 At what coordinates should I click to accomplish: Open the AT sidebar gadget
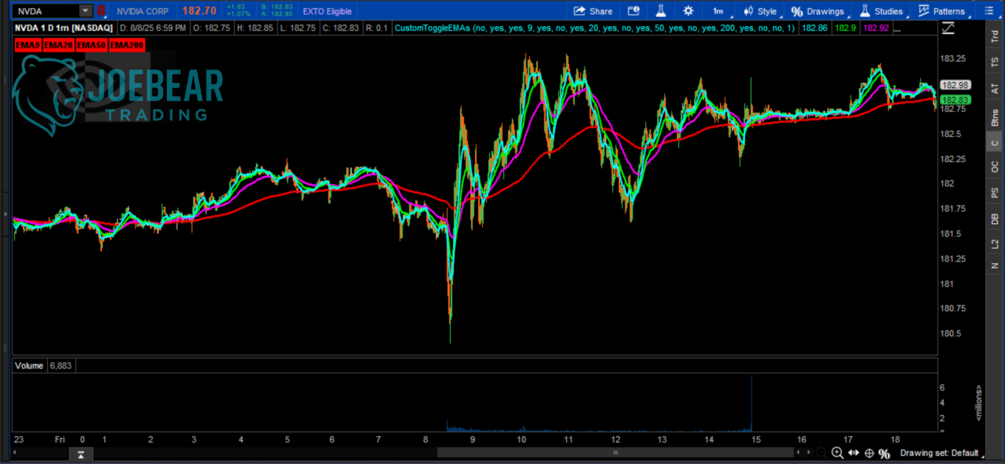pos(995,88)
